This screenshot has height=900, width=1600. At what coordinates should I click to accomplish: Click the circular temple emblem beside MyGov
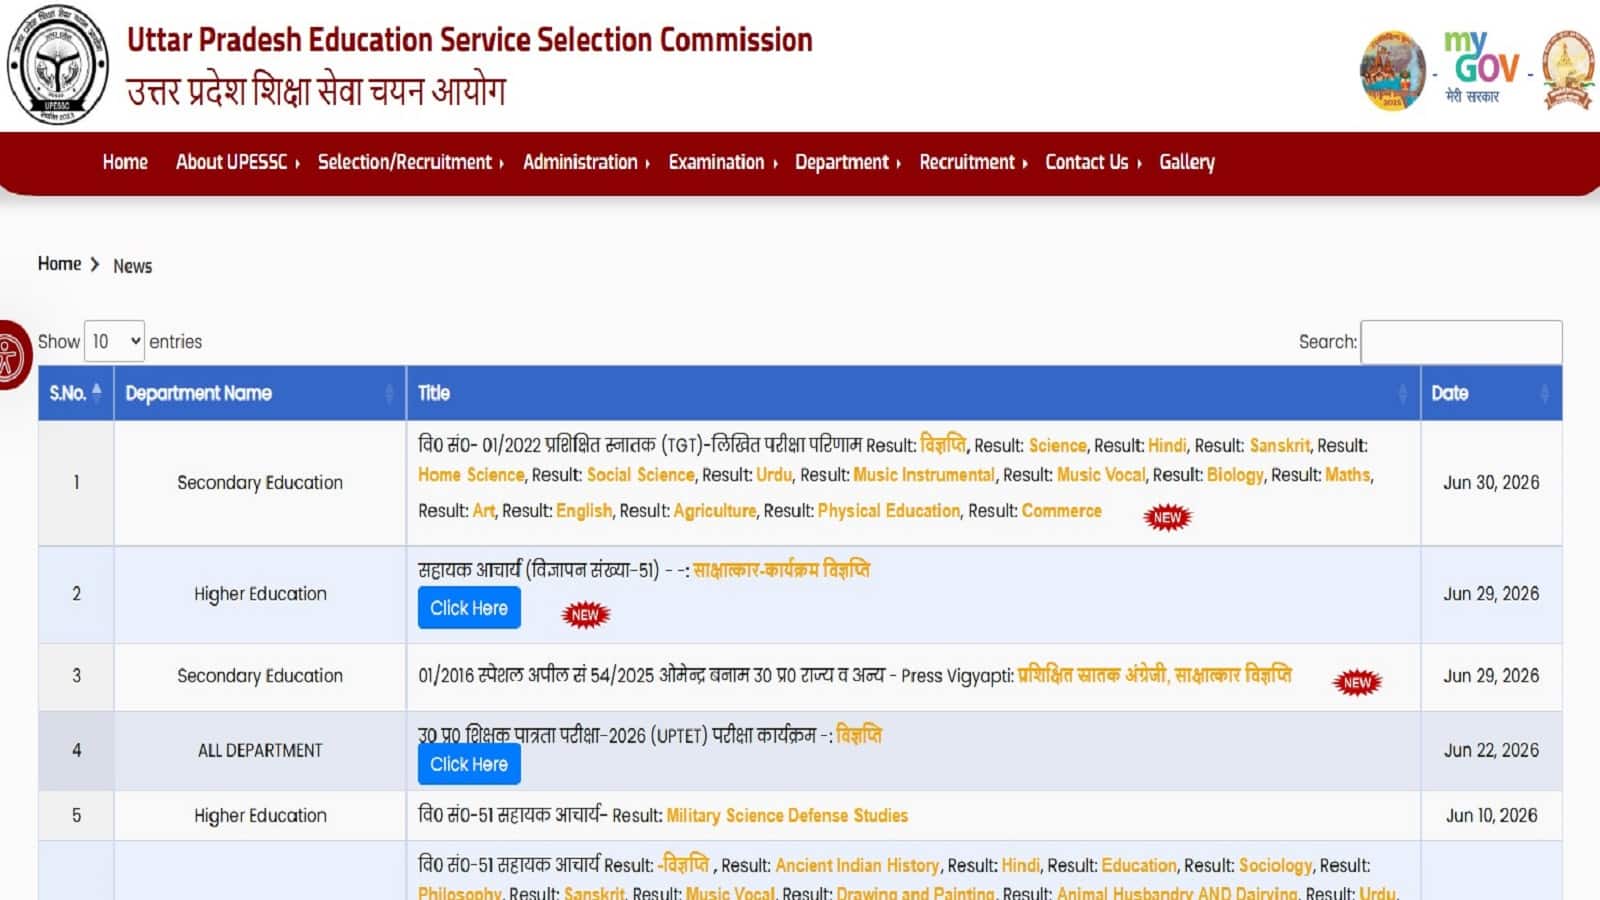(x=1392, y=70)
